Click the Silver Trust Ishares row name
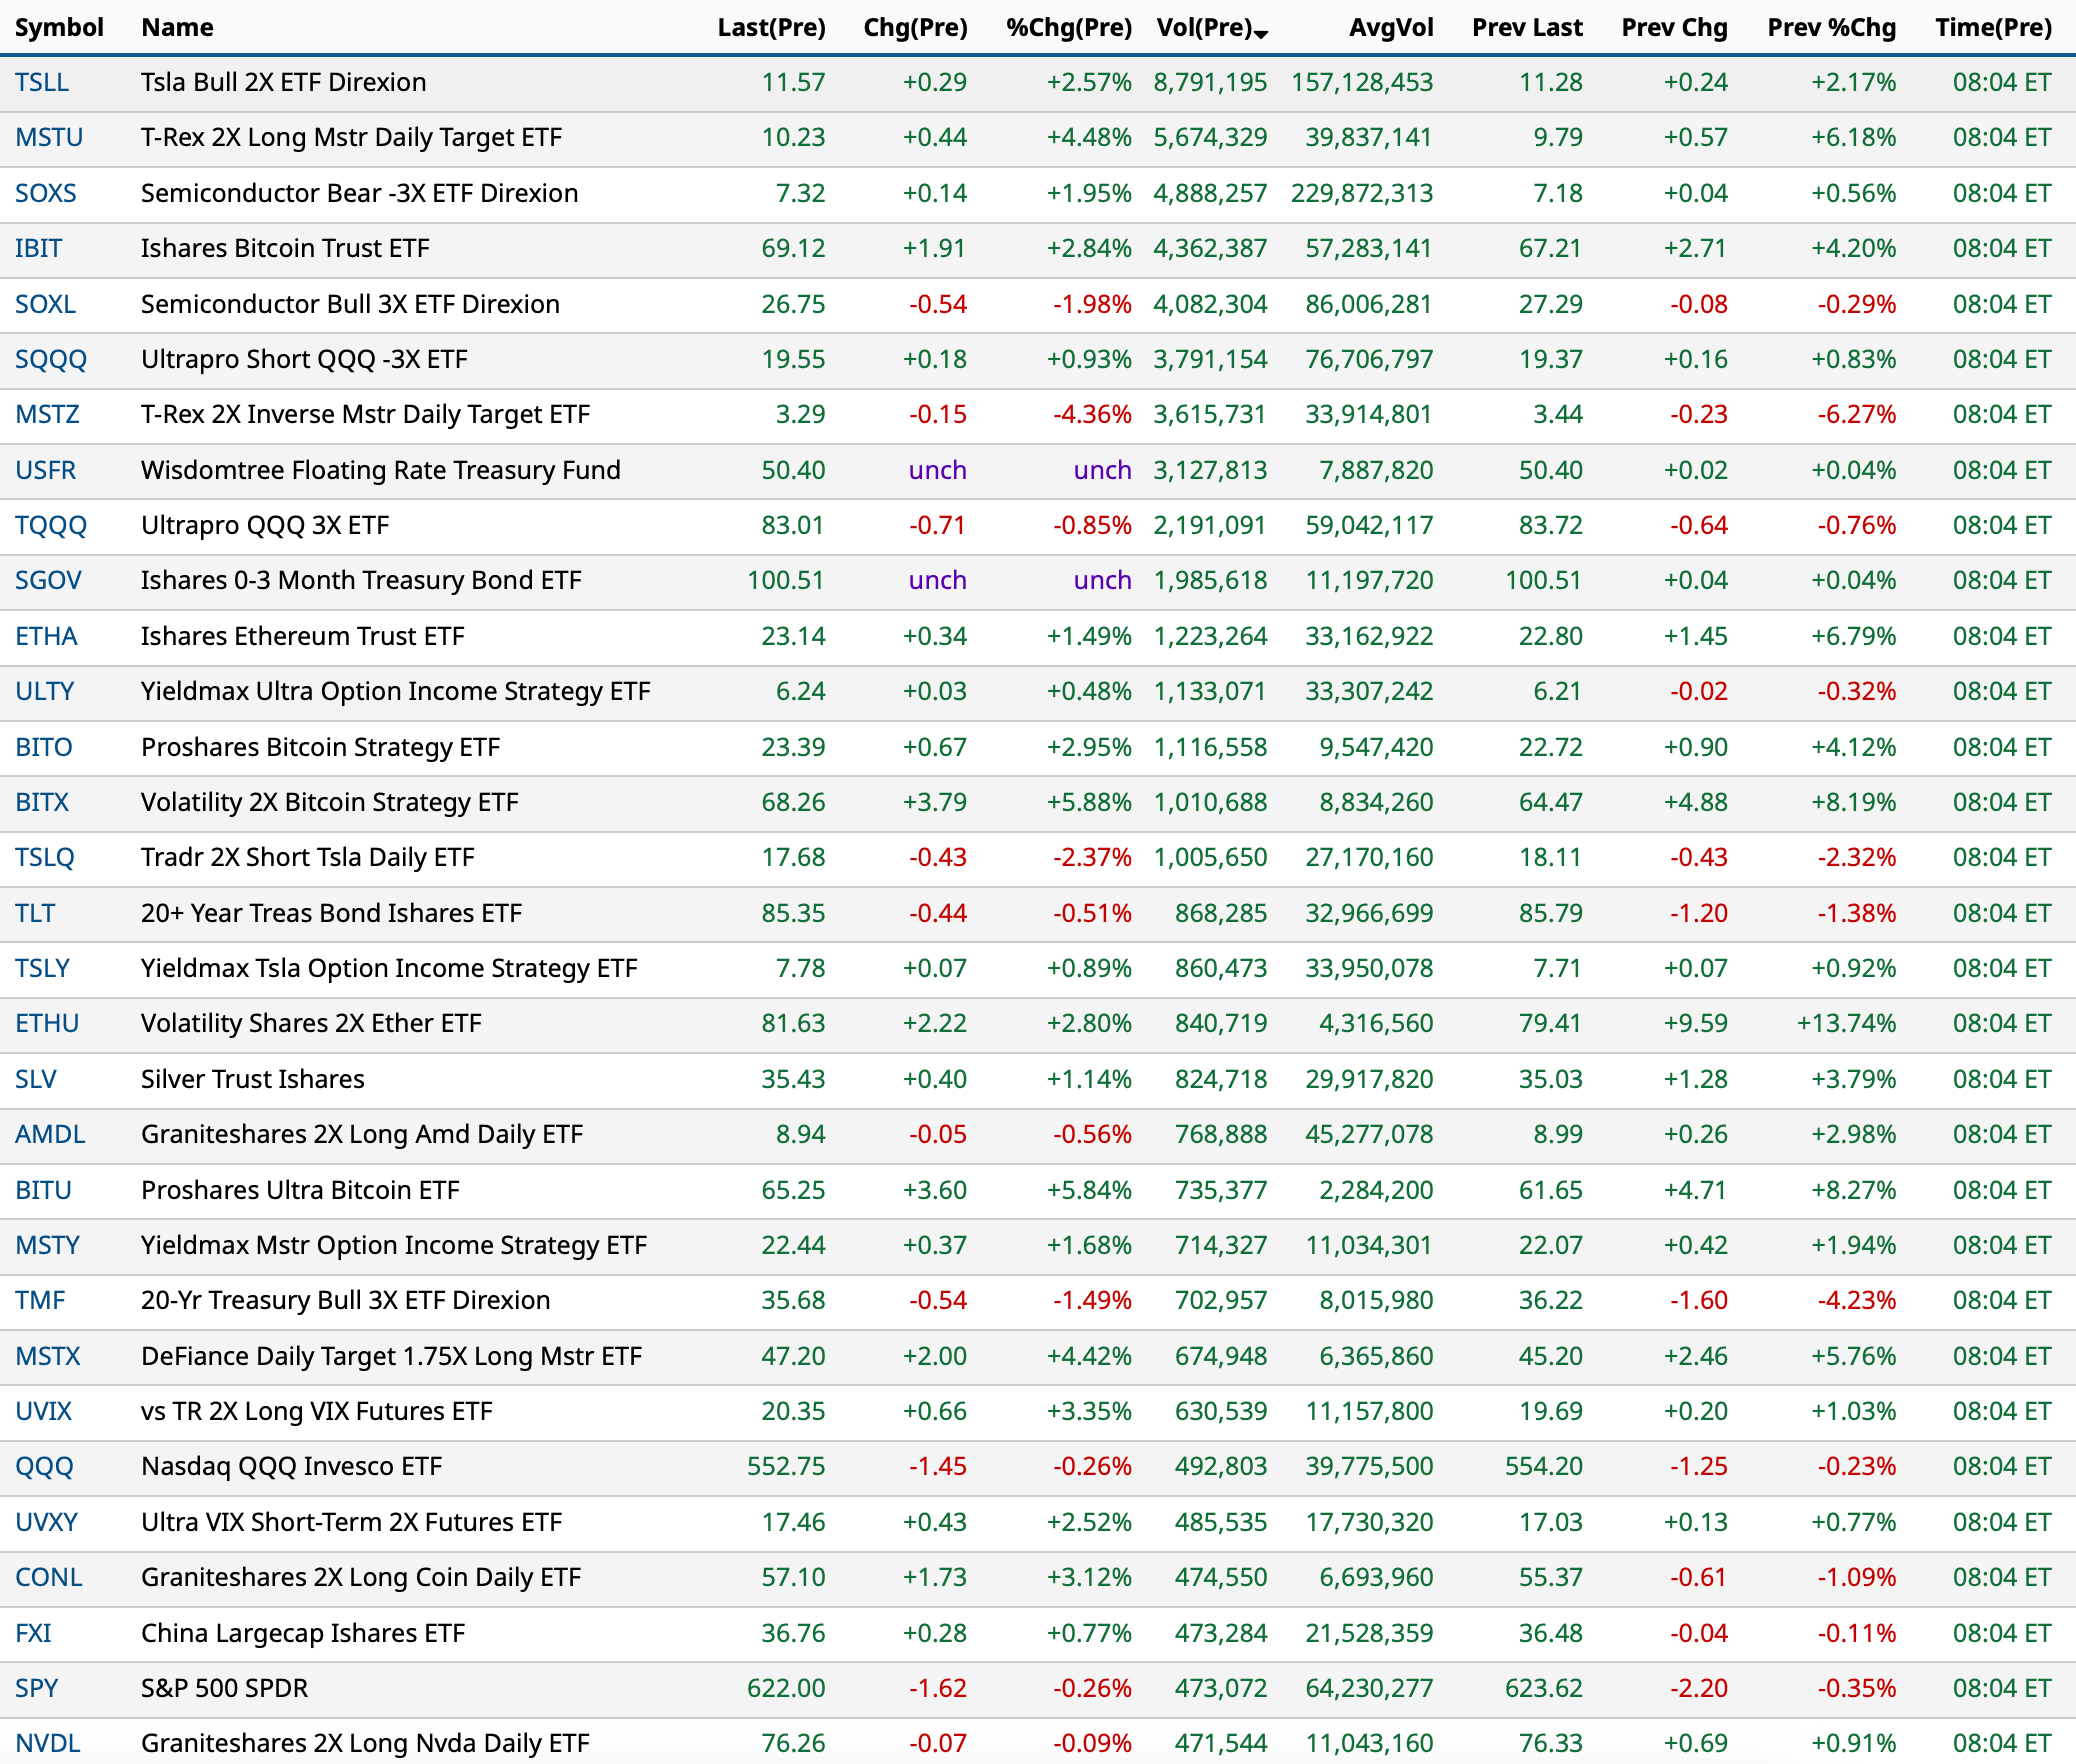Screen dimensions: 2076x1764 [252, 1079]
